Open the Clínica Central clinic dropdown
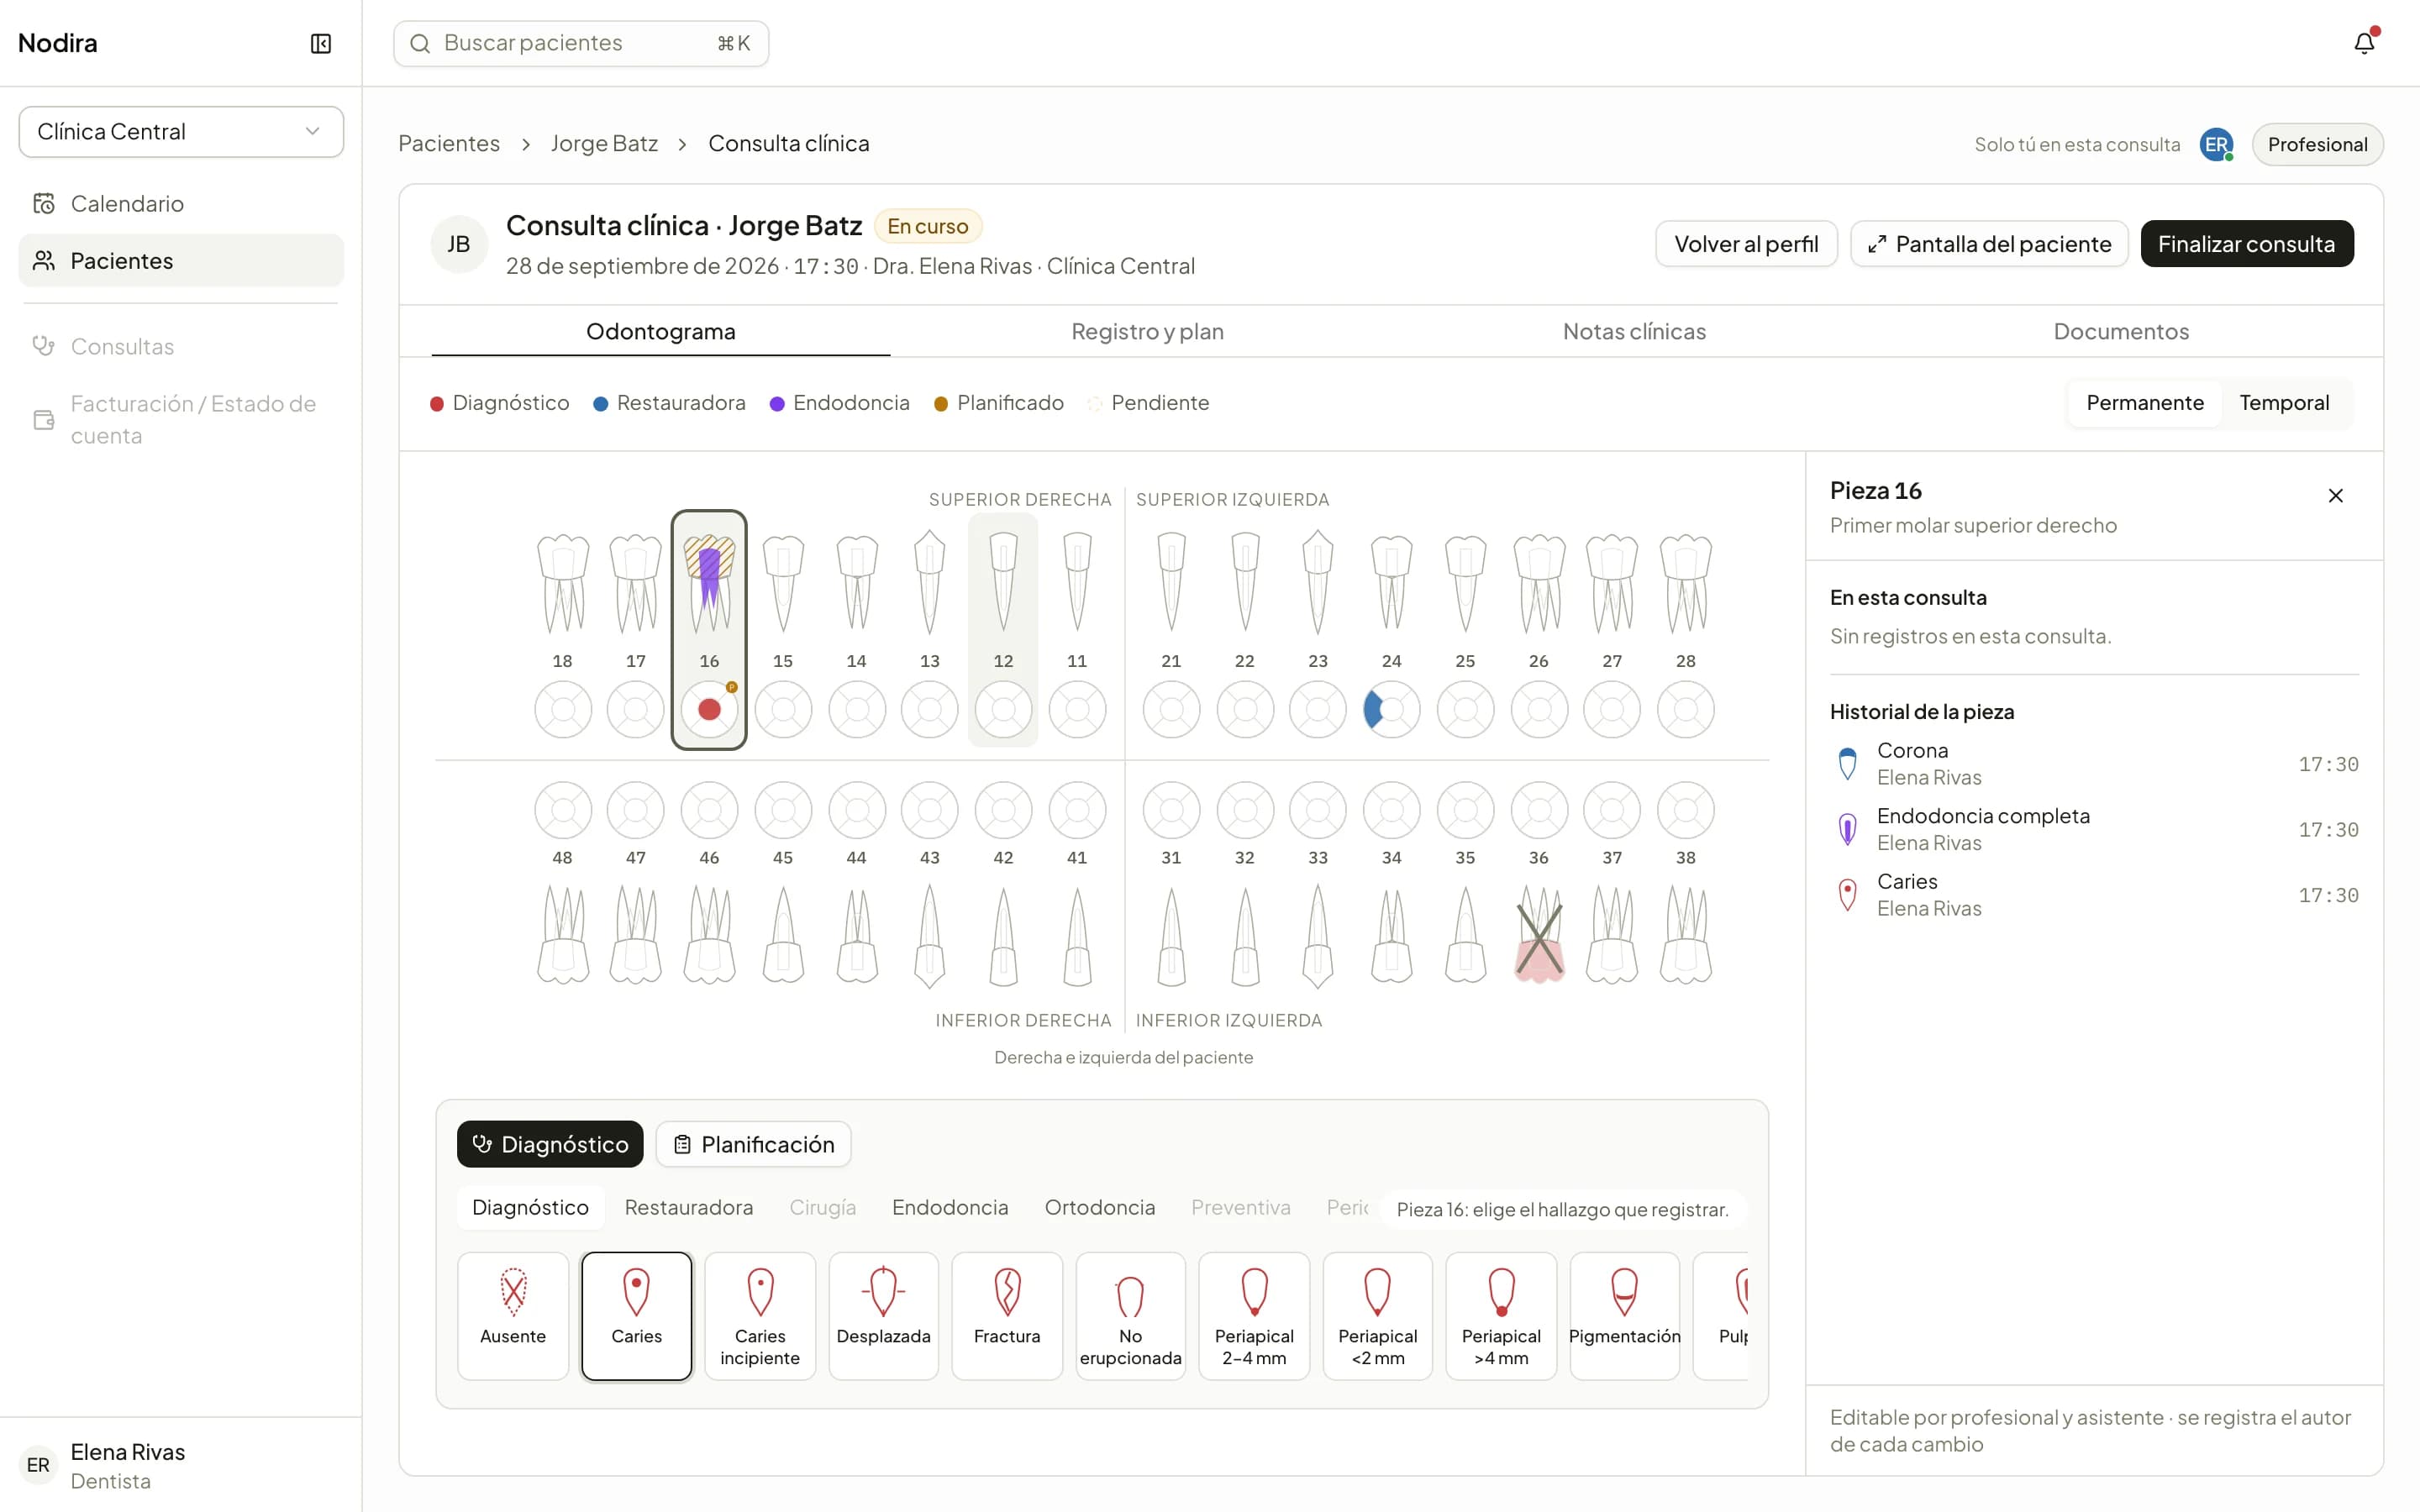The width and height of the screenshot is (2420, 1512). [x=181, y=132]
